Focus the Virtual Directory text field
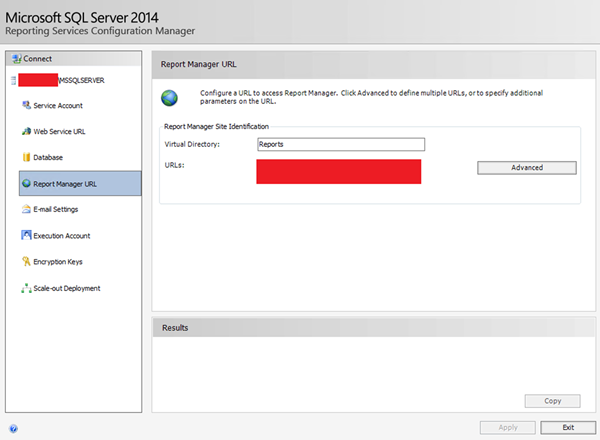Viewport: 600px width, 440px height. tap(340, 144)
